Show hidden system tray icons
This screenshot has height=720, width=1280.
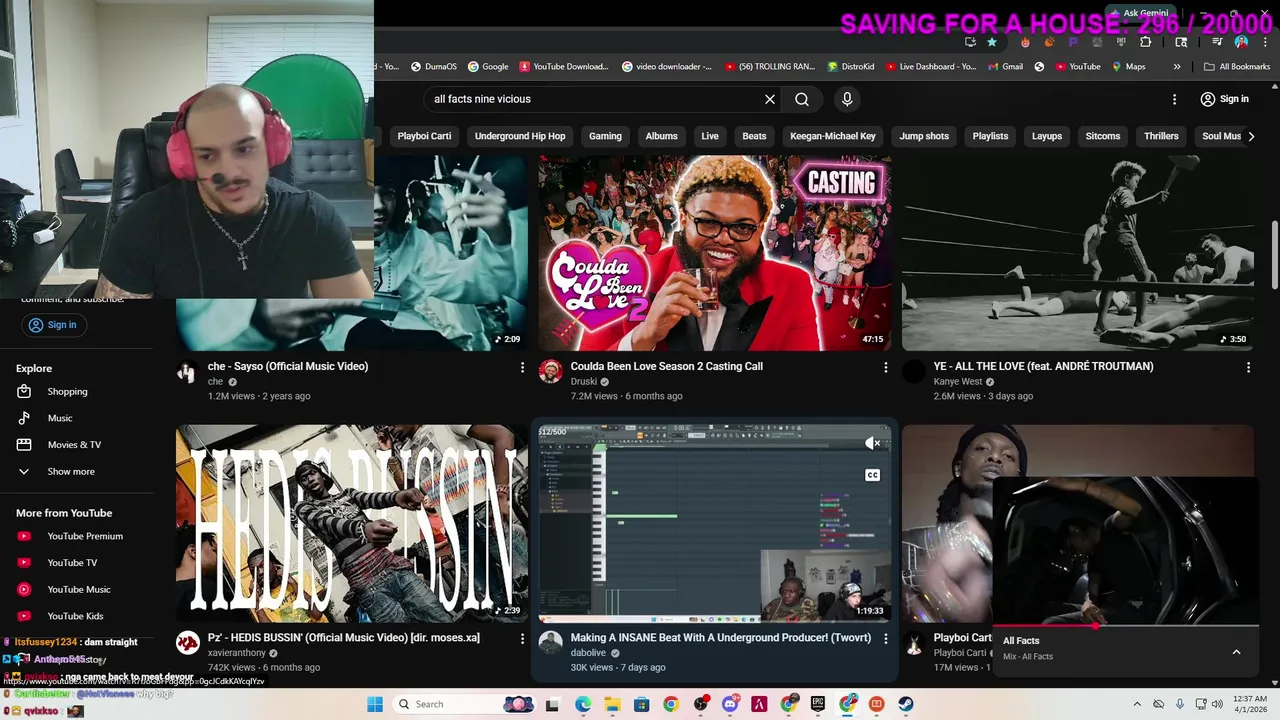pos(1137,704)
